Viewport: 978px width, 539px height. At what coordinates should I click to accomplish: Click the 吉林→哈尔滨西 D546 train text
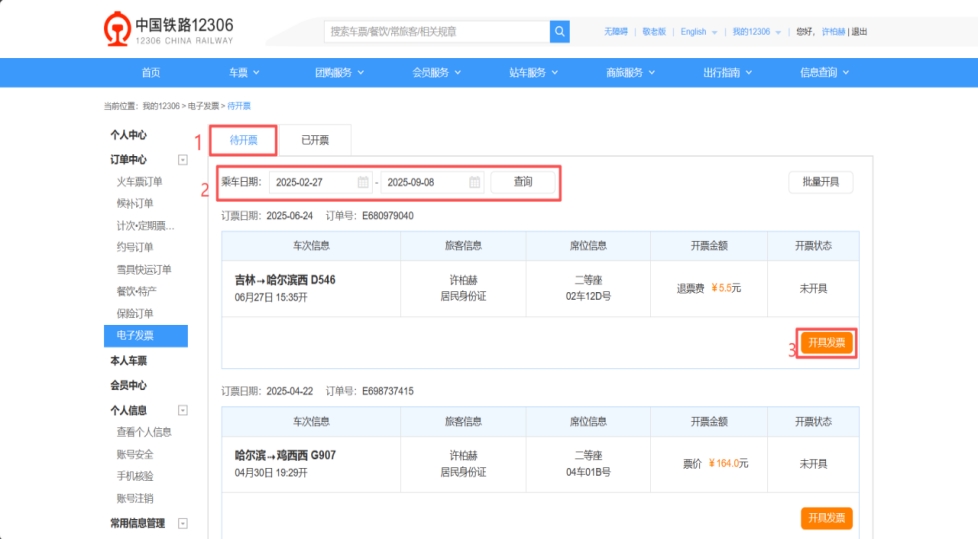coord(285,279)
